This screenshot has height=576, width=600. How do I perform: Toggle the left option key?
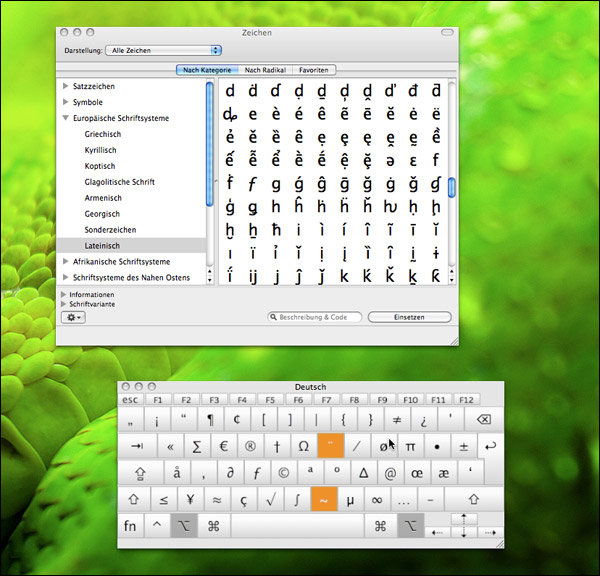tap(185, 525)
